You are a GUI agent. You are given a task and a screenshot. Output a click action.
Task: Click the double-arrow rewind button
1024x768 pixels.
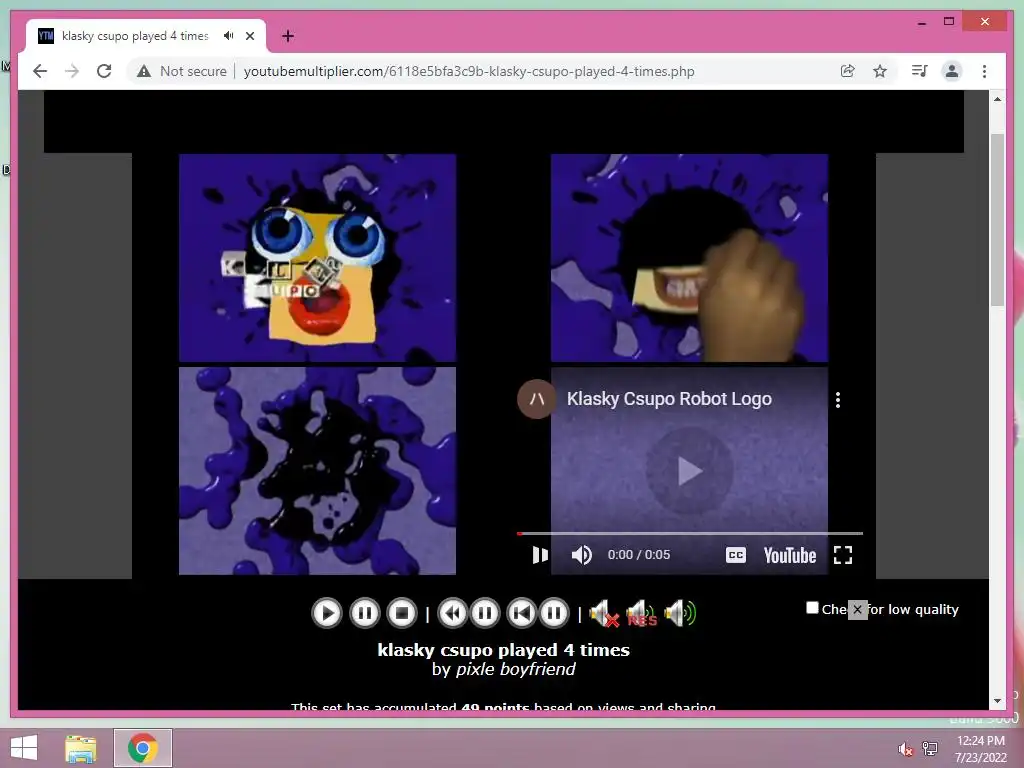tap(452, 613)
